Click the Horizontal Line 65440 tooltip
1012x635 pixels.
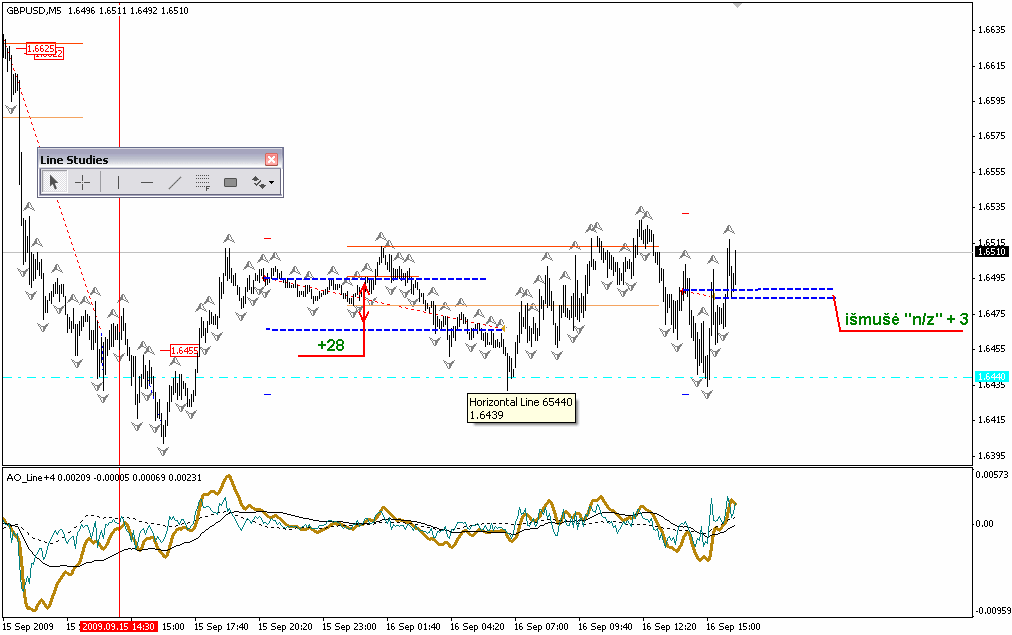click(520, 407)
